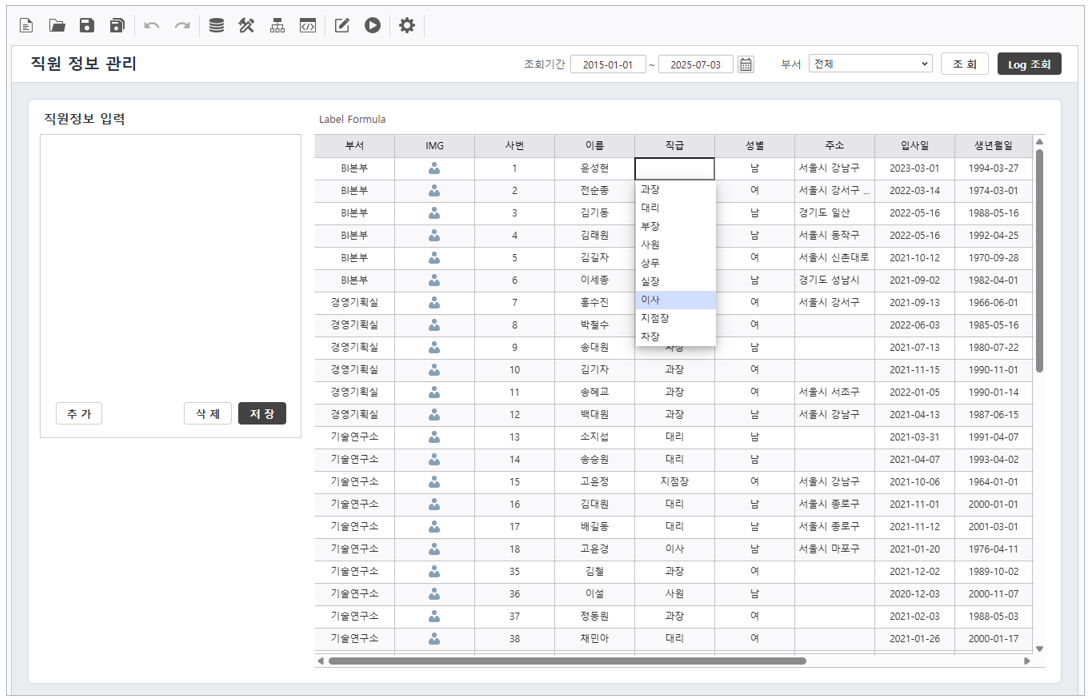Open file with the folder icon

pyautogui.click(x=57, y=26)
